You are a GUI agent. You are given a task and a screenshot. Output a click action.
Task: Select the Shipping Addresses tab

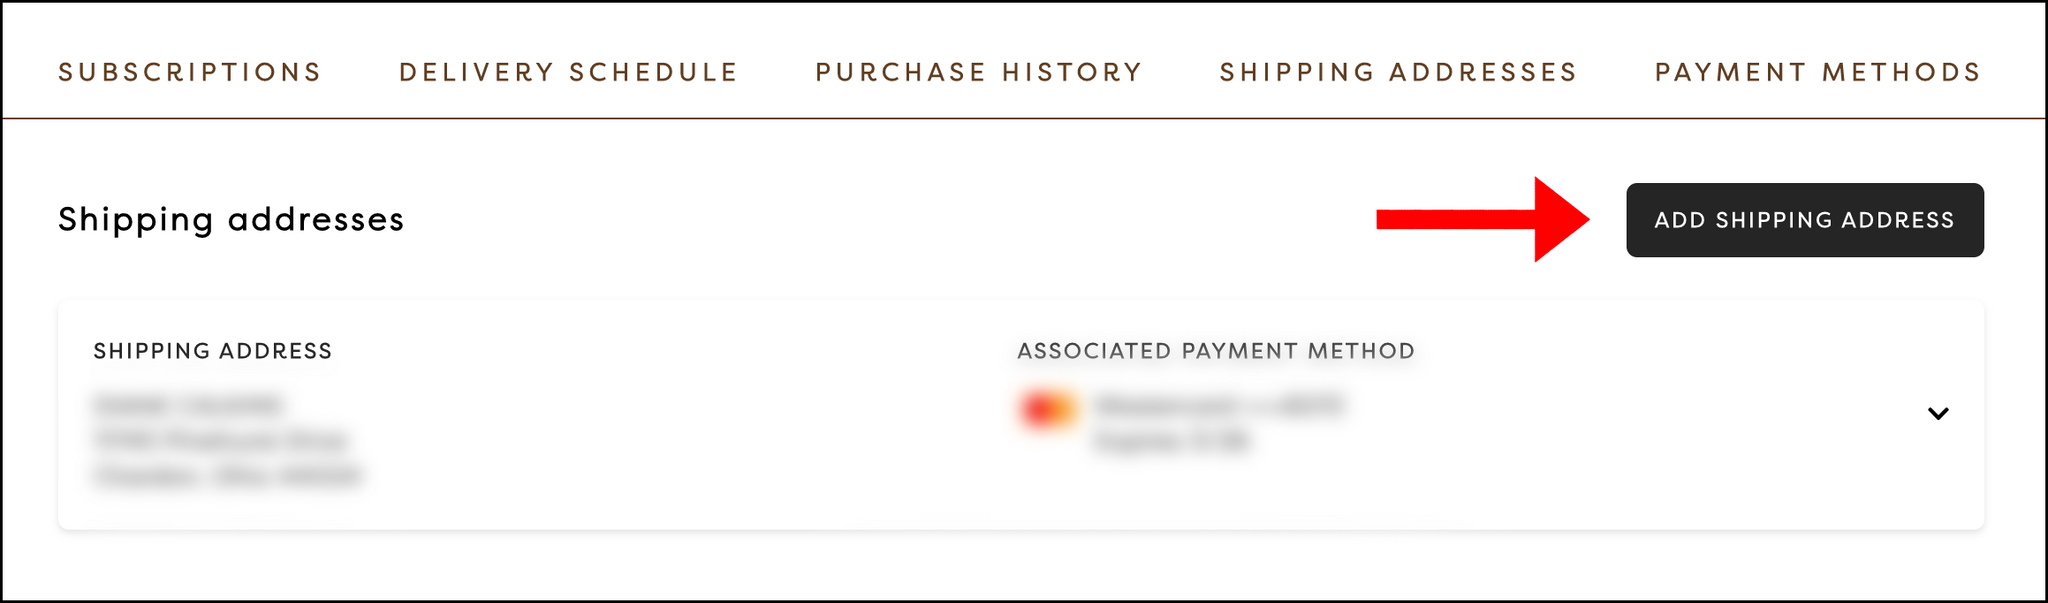coord(1398,72)
